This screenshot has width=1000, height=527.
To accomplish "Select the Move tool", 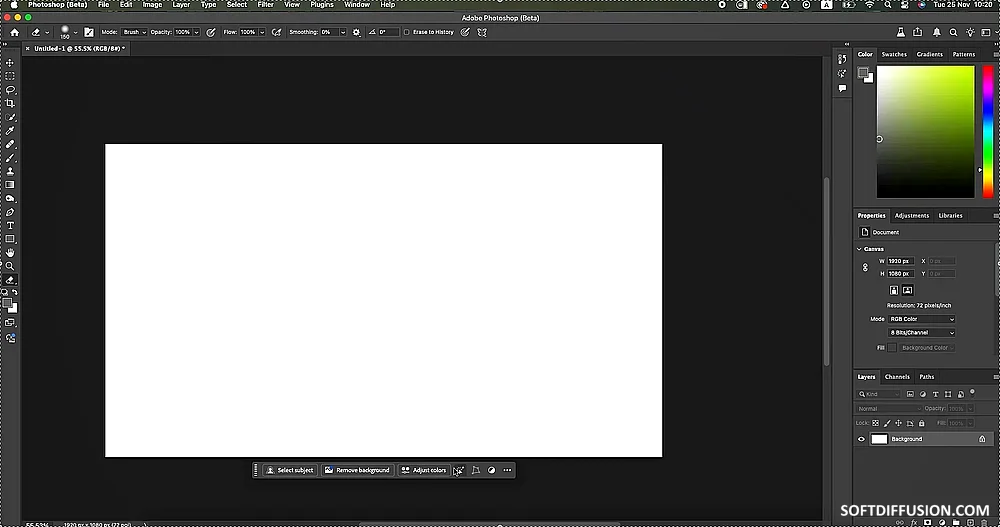I will point(10,63).
